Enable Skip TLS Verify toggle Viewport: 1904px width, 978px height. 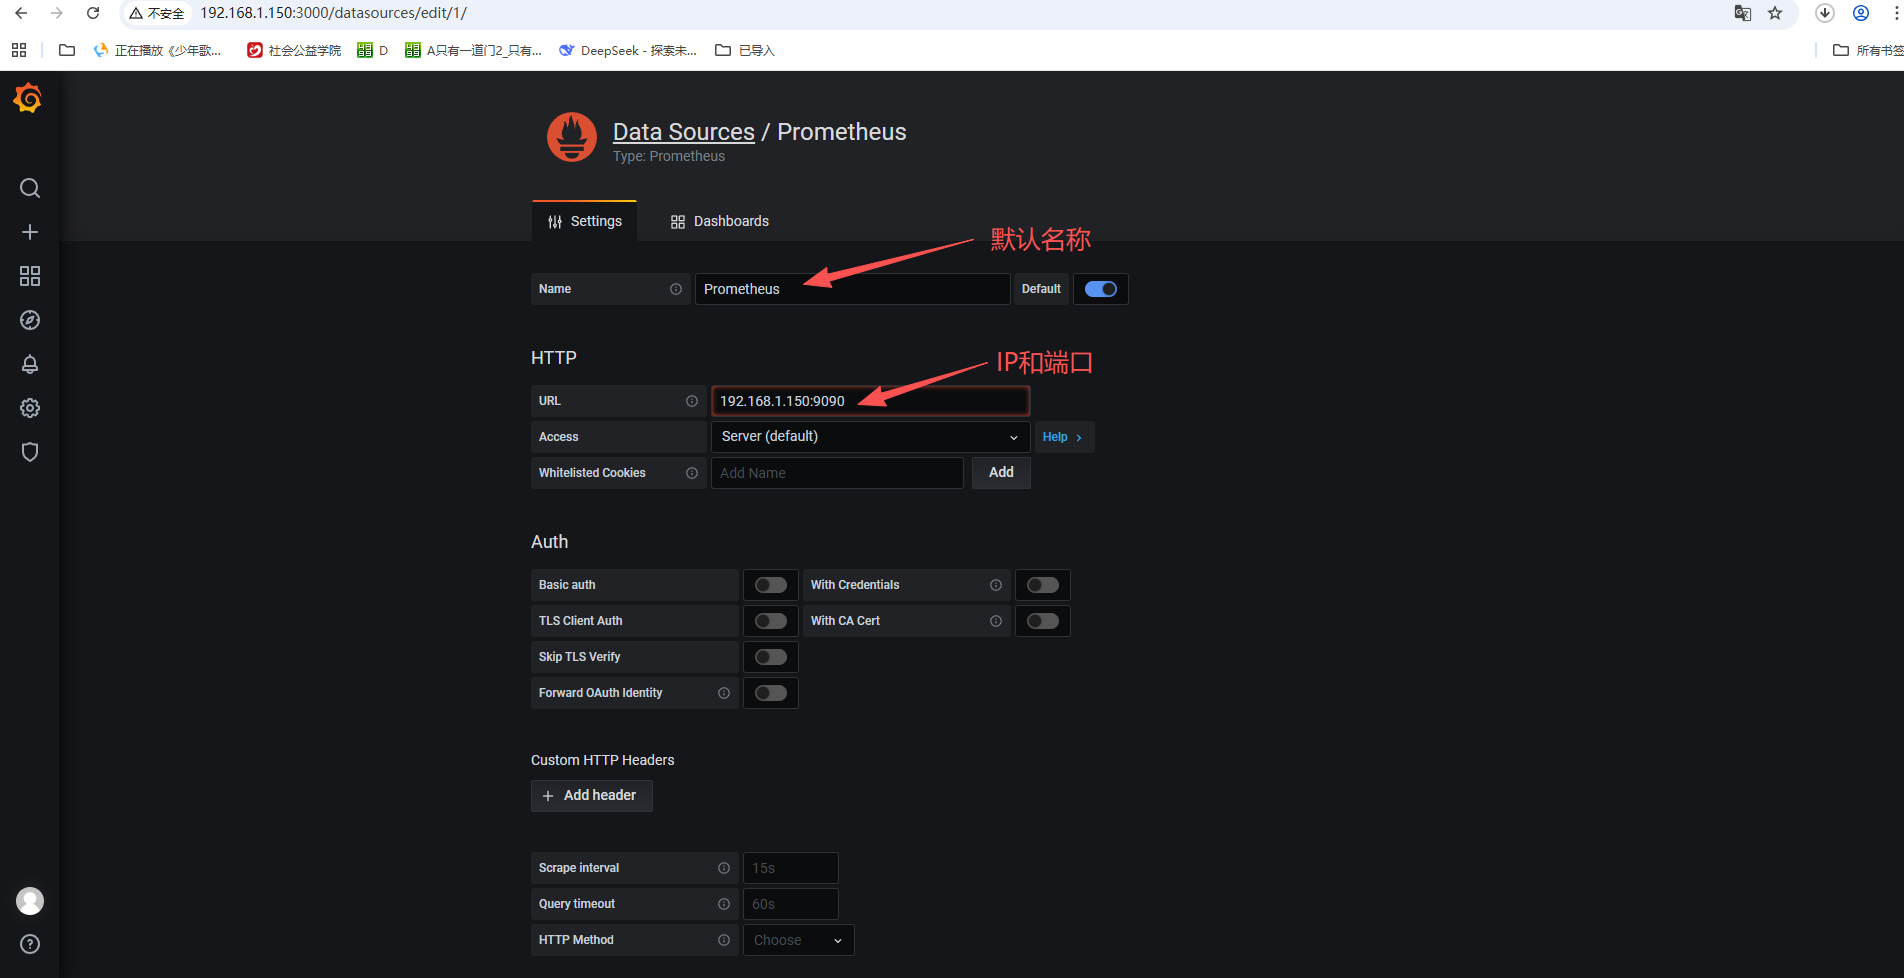(771, 657)
